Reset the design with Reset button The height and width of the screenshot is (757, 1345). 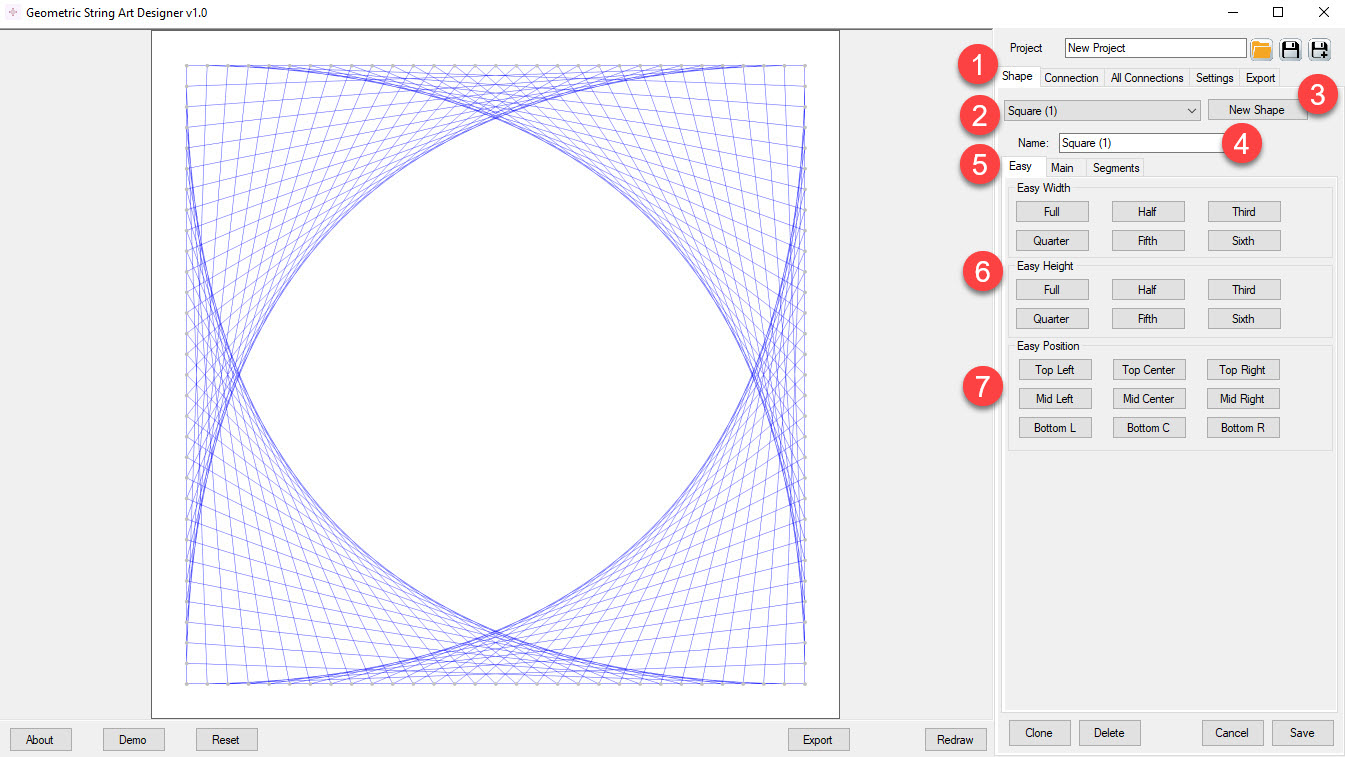[226, 740]
